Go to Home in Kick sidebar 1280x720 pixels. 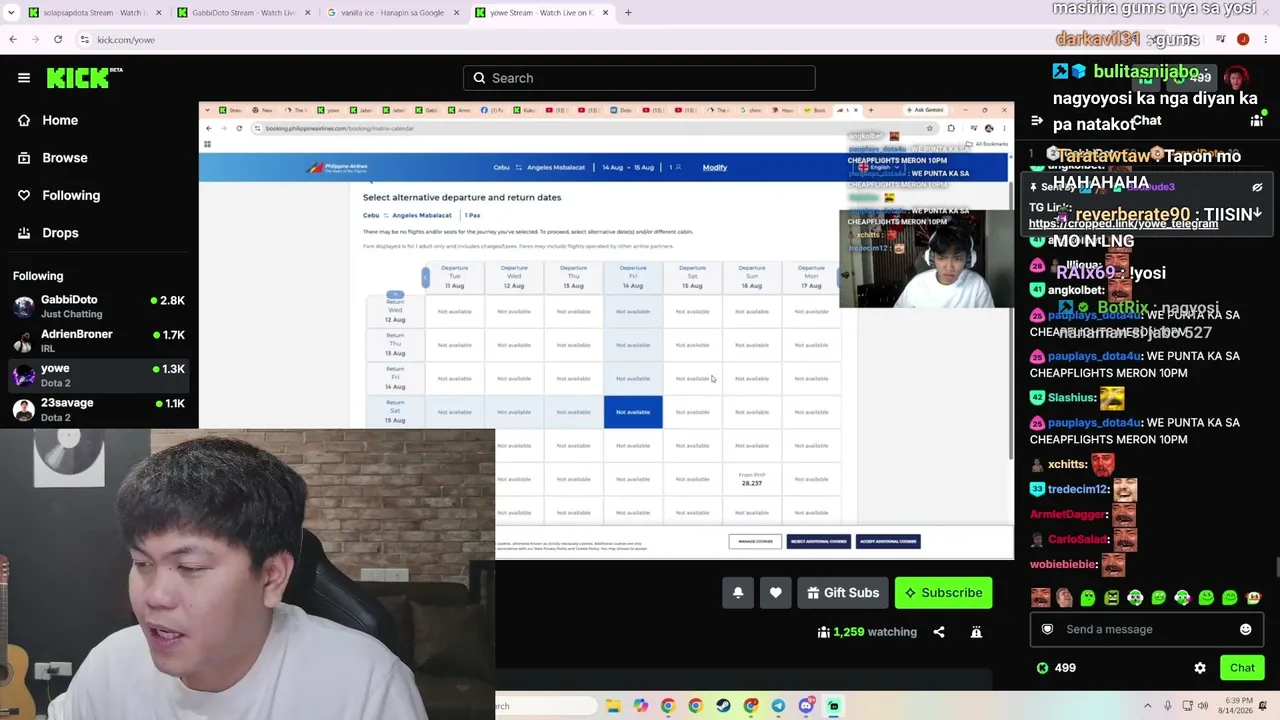(60, 120)
